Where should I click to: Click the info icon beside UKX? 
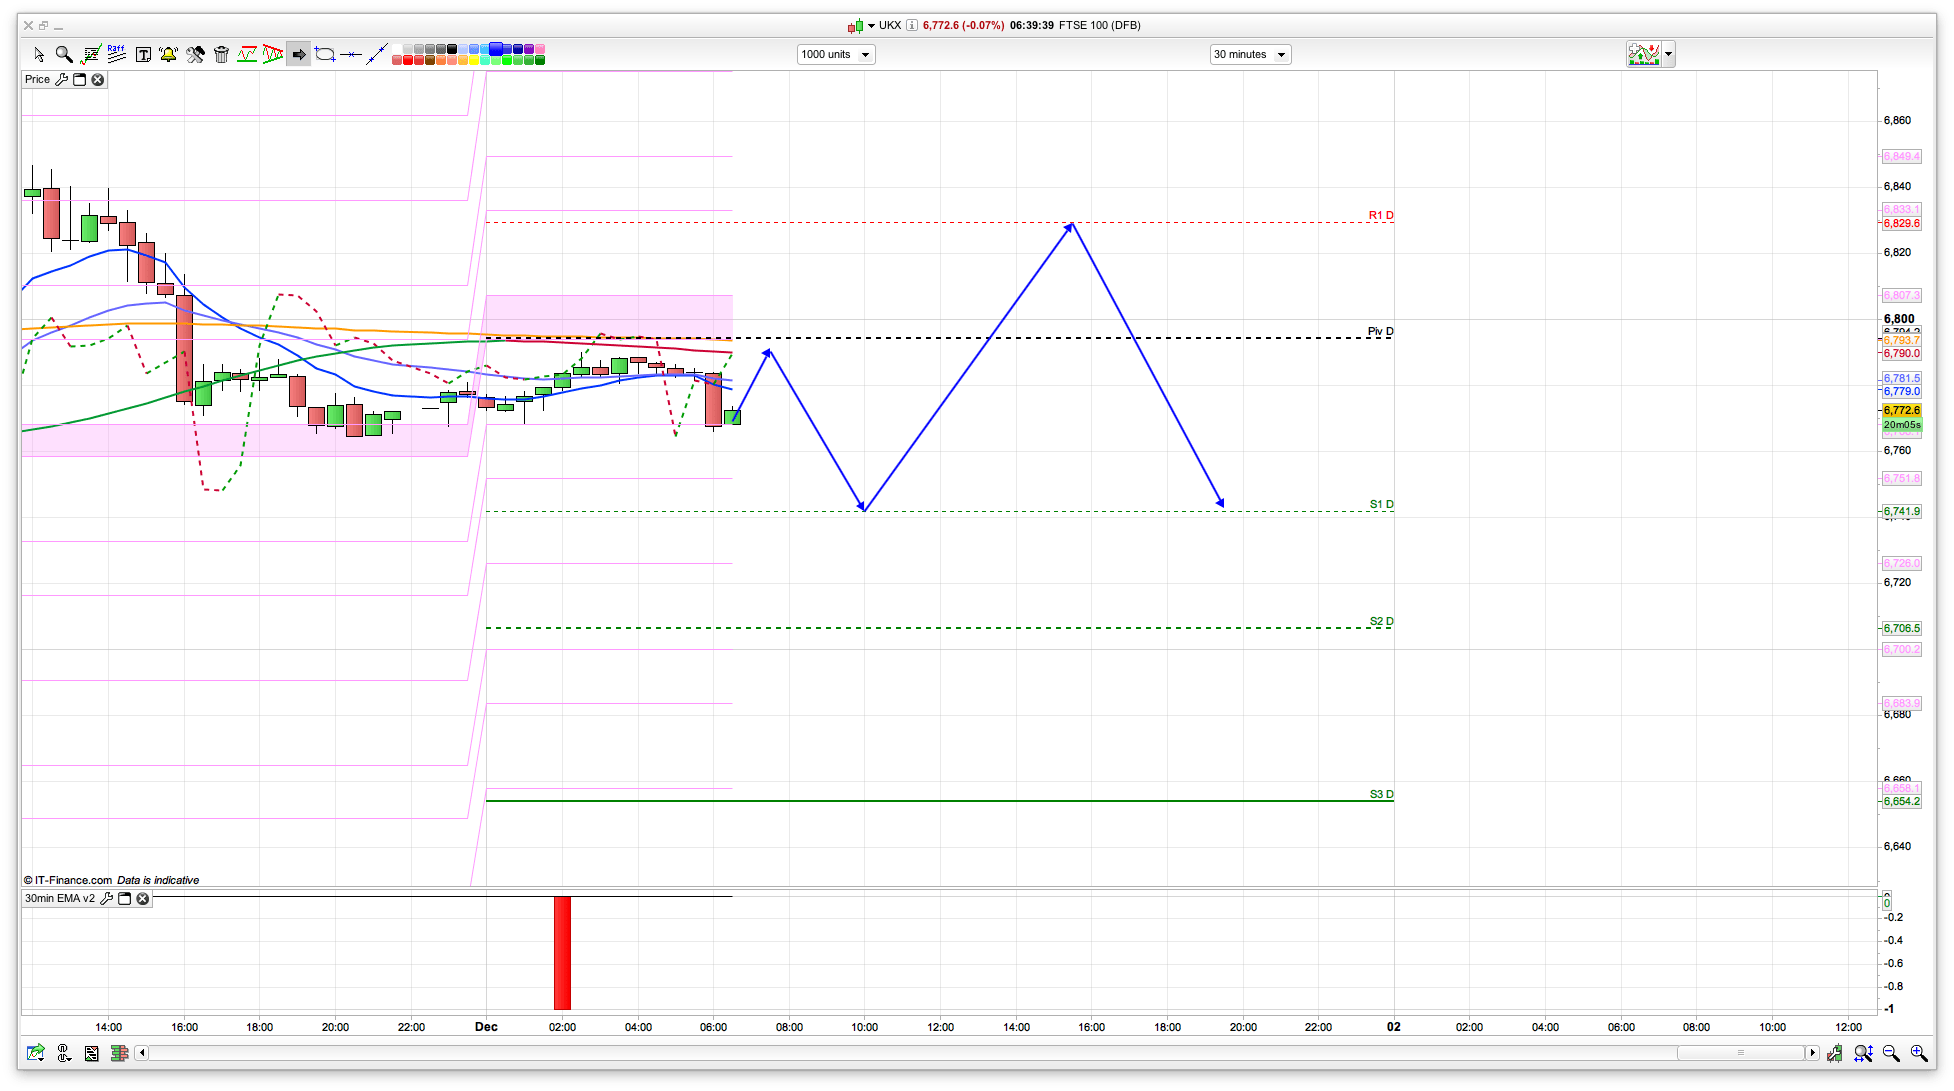click(x=912, y=26)
